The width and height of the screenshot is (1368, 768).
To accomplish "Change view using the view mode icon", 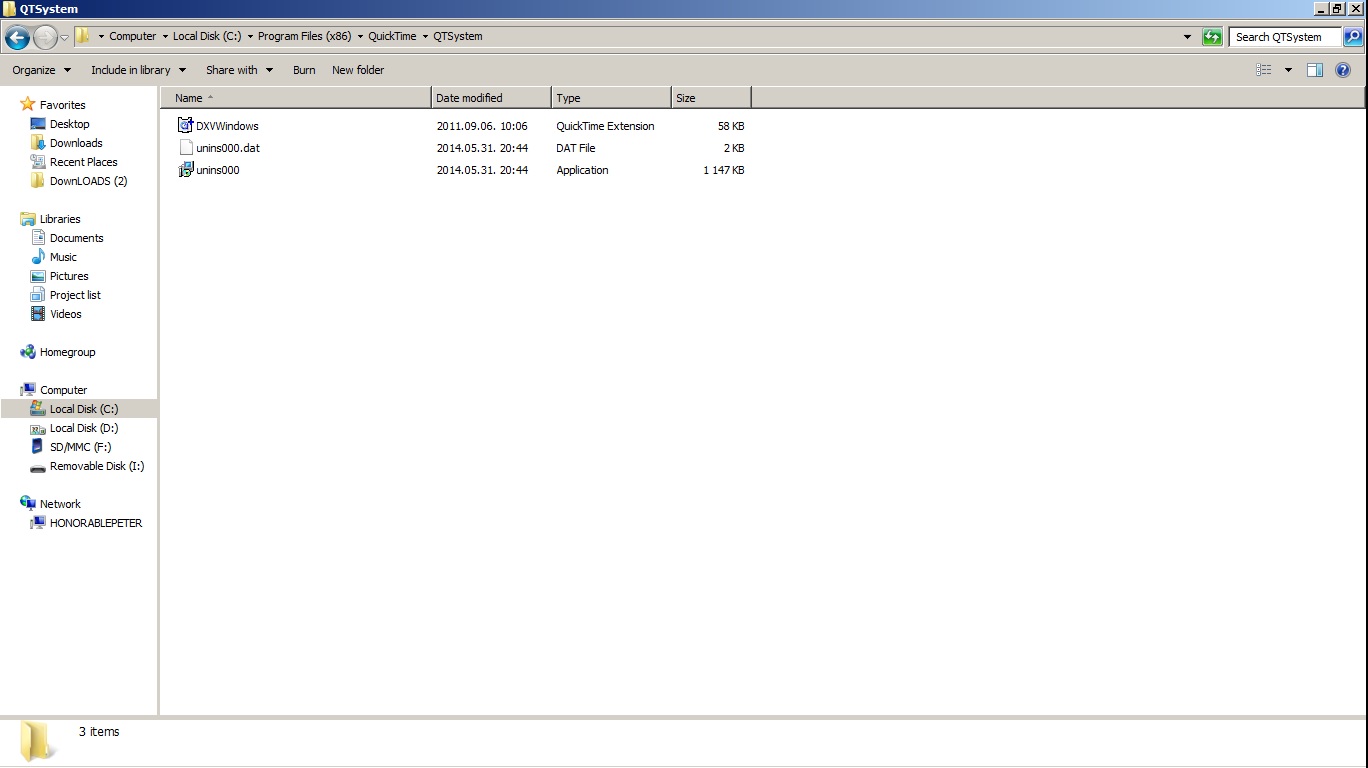I will [x=1264, y=70].
